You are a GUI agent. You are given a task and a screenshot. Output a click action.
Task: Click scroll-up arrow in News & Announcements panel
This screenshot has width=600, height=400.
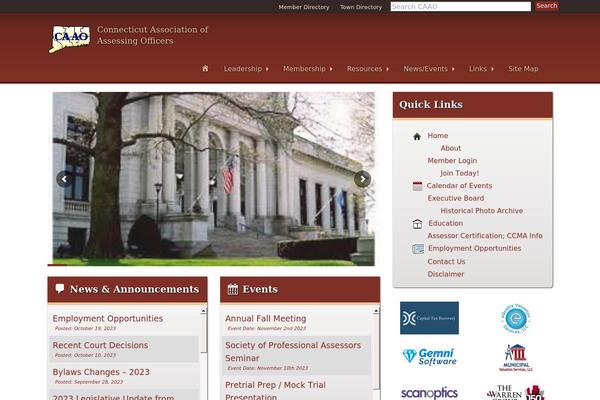tap(204, 311)
